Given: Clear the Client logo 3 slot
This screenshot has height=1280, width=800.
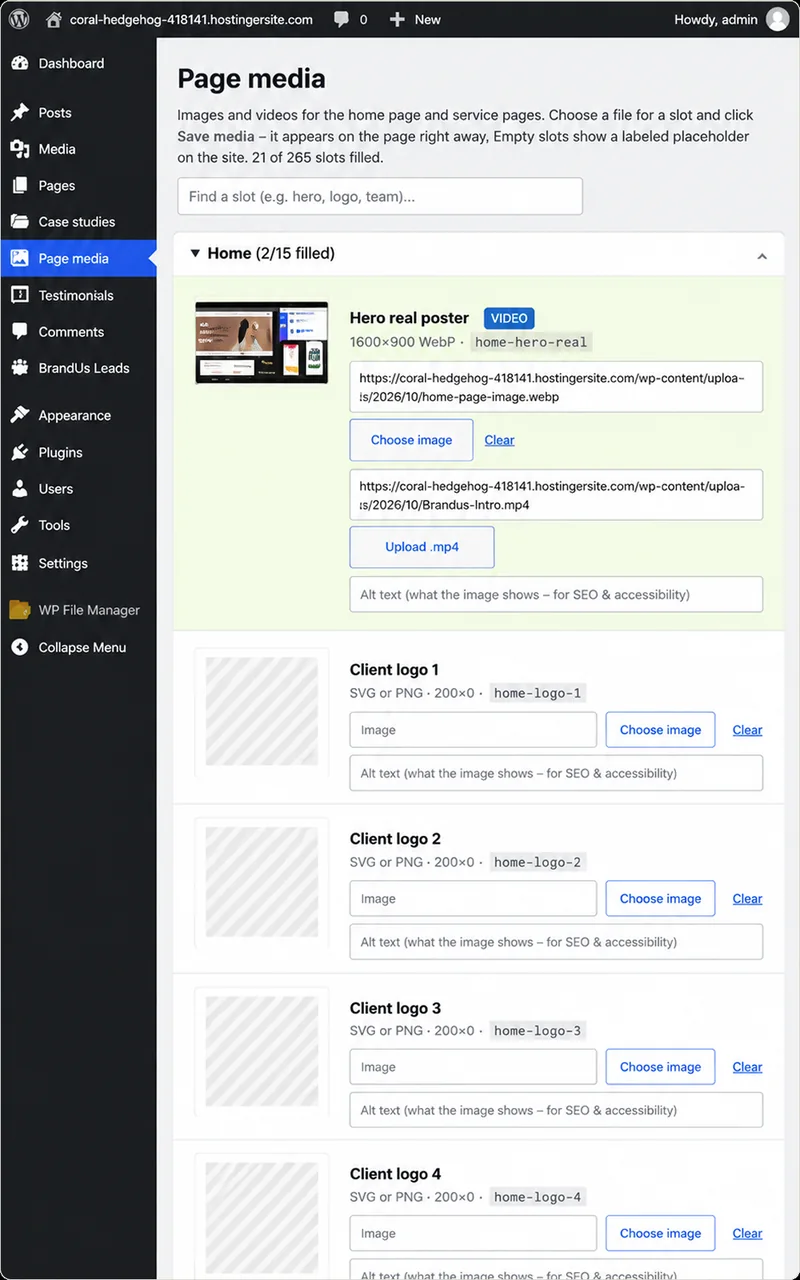Looking at the screenshot, I should pos(747,1067).
